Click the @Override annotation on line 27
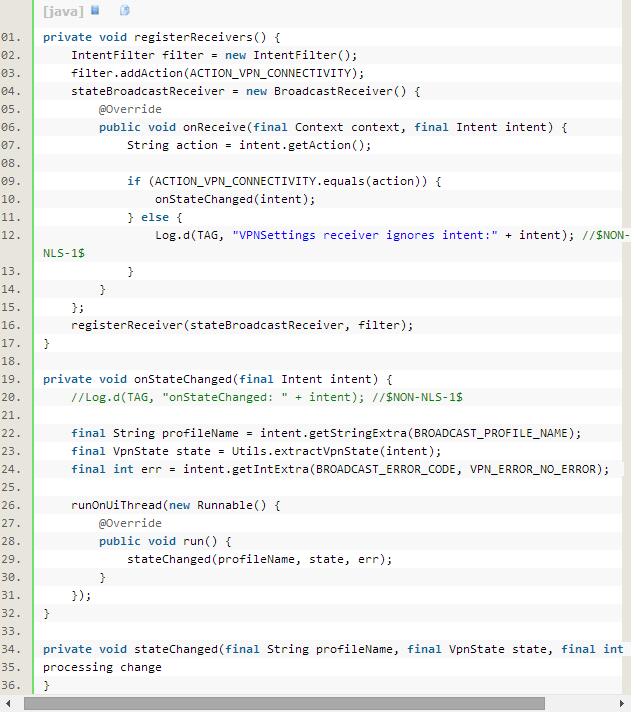This screenshot has width=635, height=713. [x=130, y=523]
